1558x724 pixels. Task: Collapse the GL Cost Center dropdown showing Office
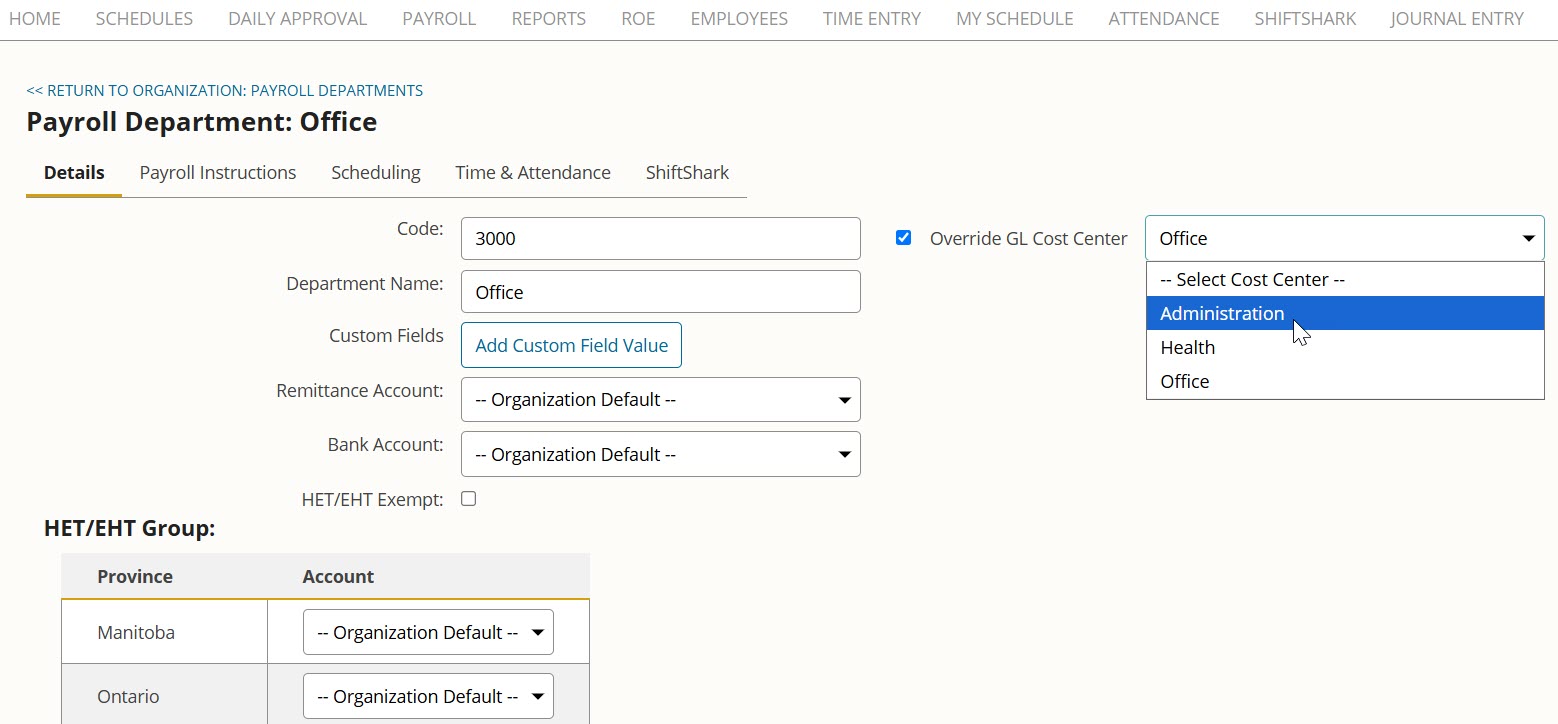coord(1345,238)
